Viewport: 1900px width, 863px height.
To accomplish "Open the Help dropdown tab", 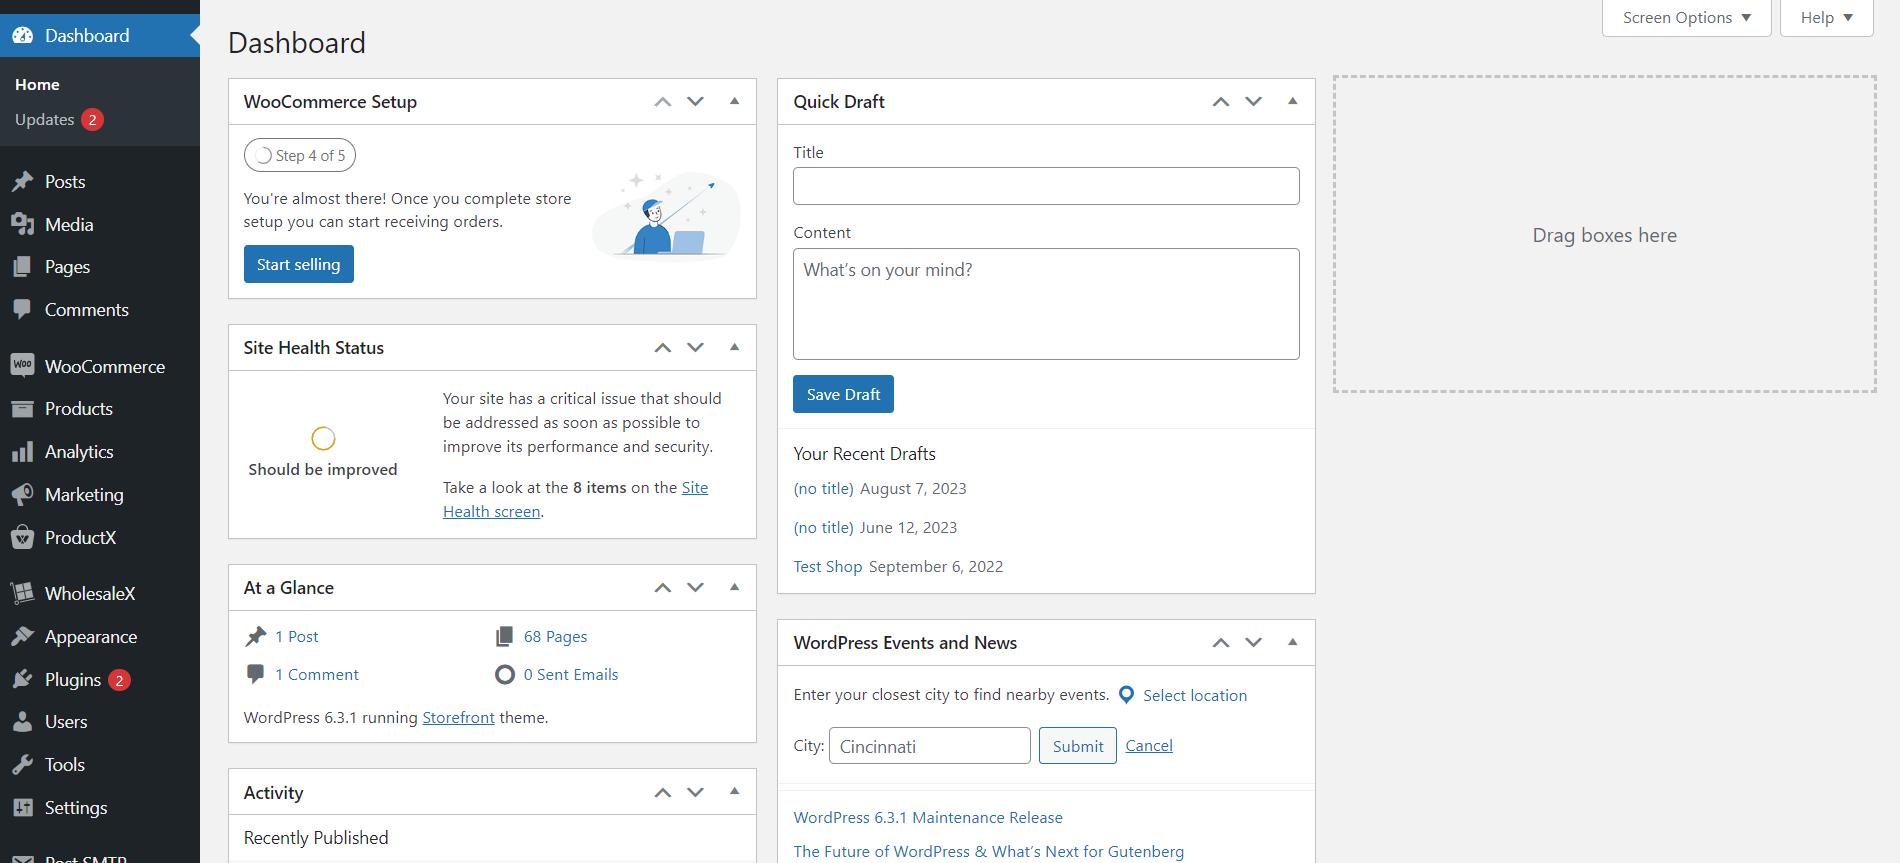I will pyautogui.click(x=1827, y=18).
